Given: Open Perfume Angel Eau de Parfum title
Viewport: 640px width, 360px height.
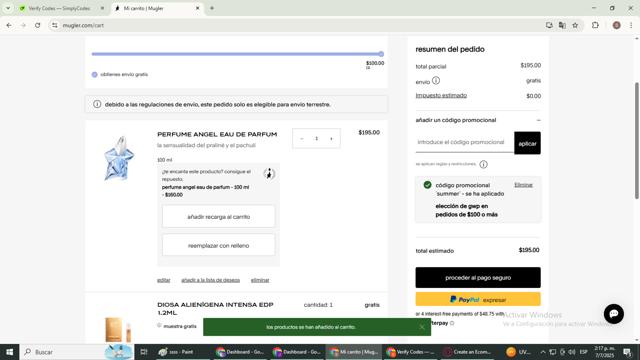Looking at the screenshot, I should pyautogui.click(x=217, y=134).
